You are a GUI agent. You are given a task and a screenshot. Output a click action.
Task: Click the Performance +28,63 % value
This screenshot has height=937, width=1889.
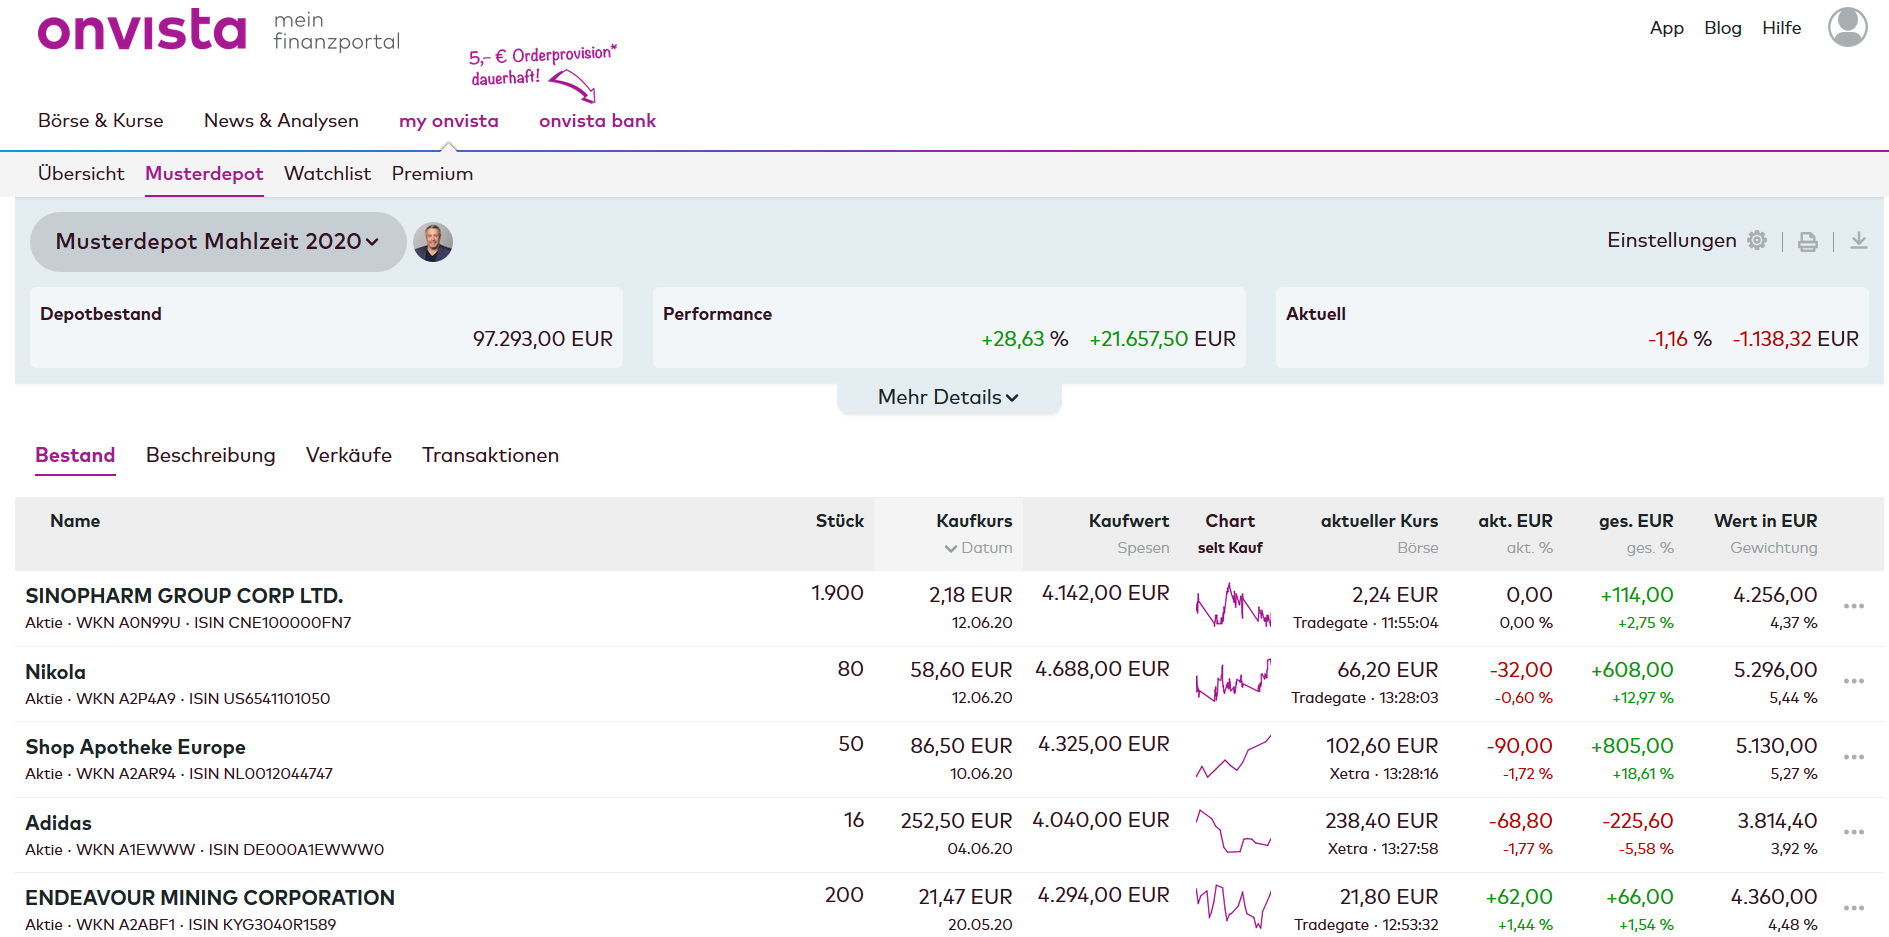point(1025,339)
